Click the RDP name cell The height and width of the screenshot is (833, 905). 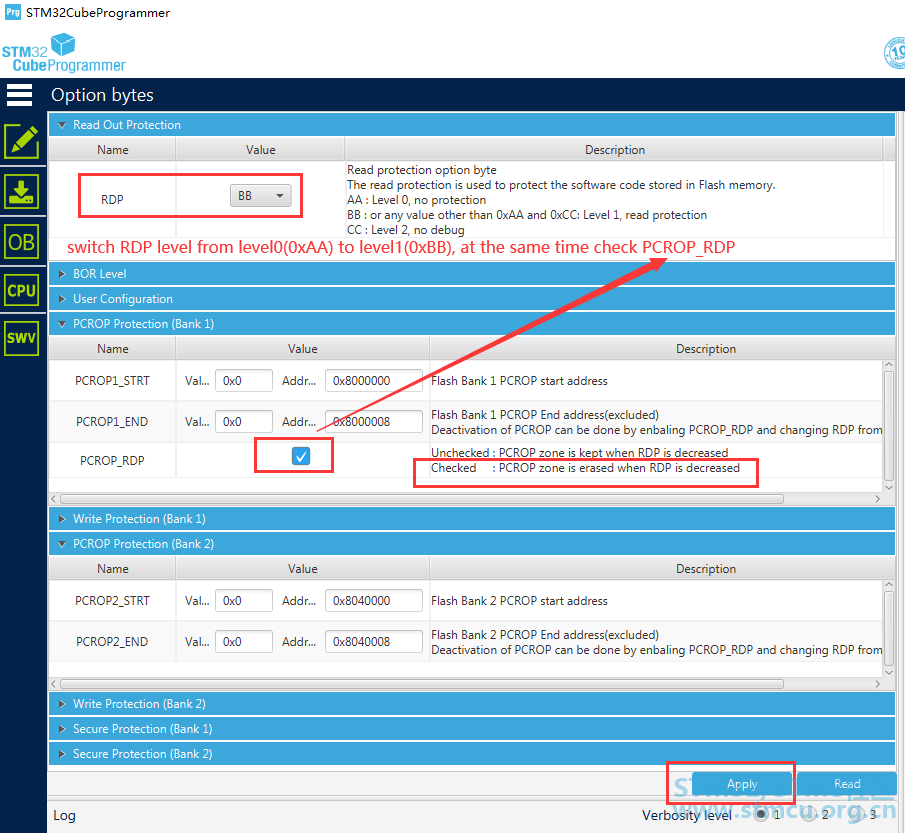point(112,200)
